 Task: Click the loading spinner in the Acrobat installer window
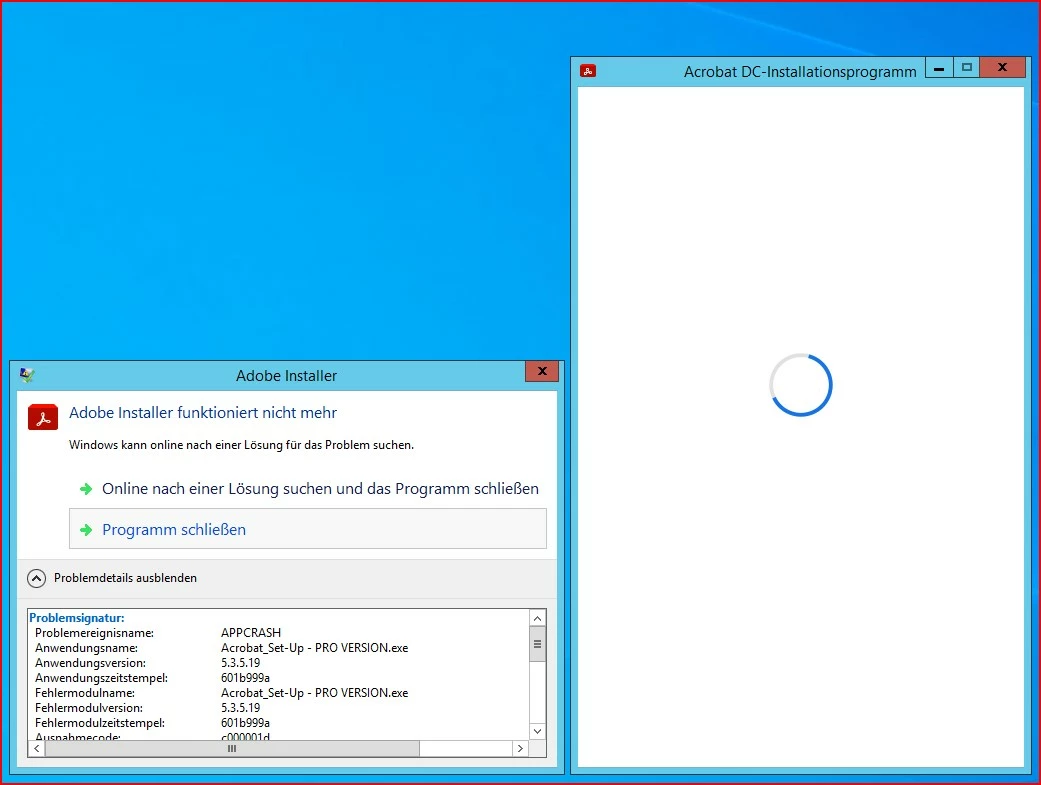(x=801, y=385)
